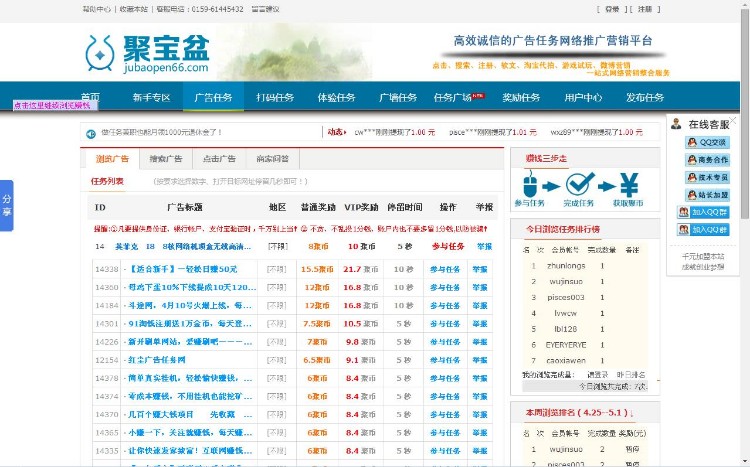Open 新手专区 navigation item
The height and width of the screenshot is (467, 750).
(152, 98)
